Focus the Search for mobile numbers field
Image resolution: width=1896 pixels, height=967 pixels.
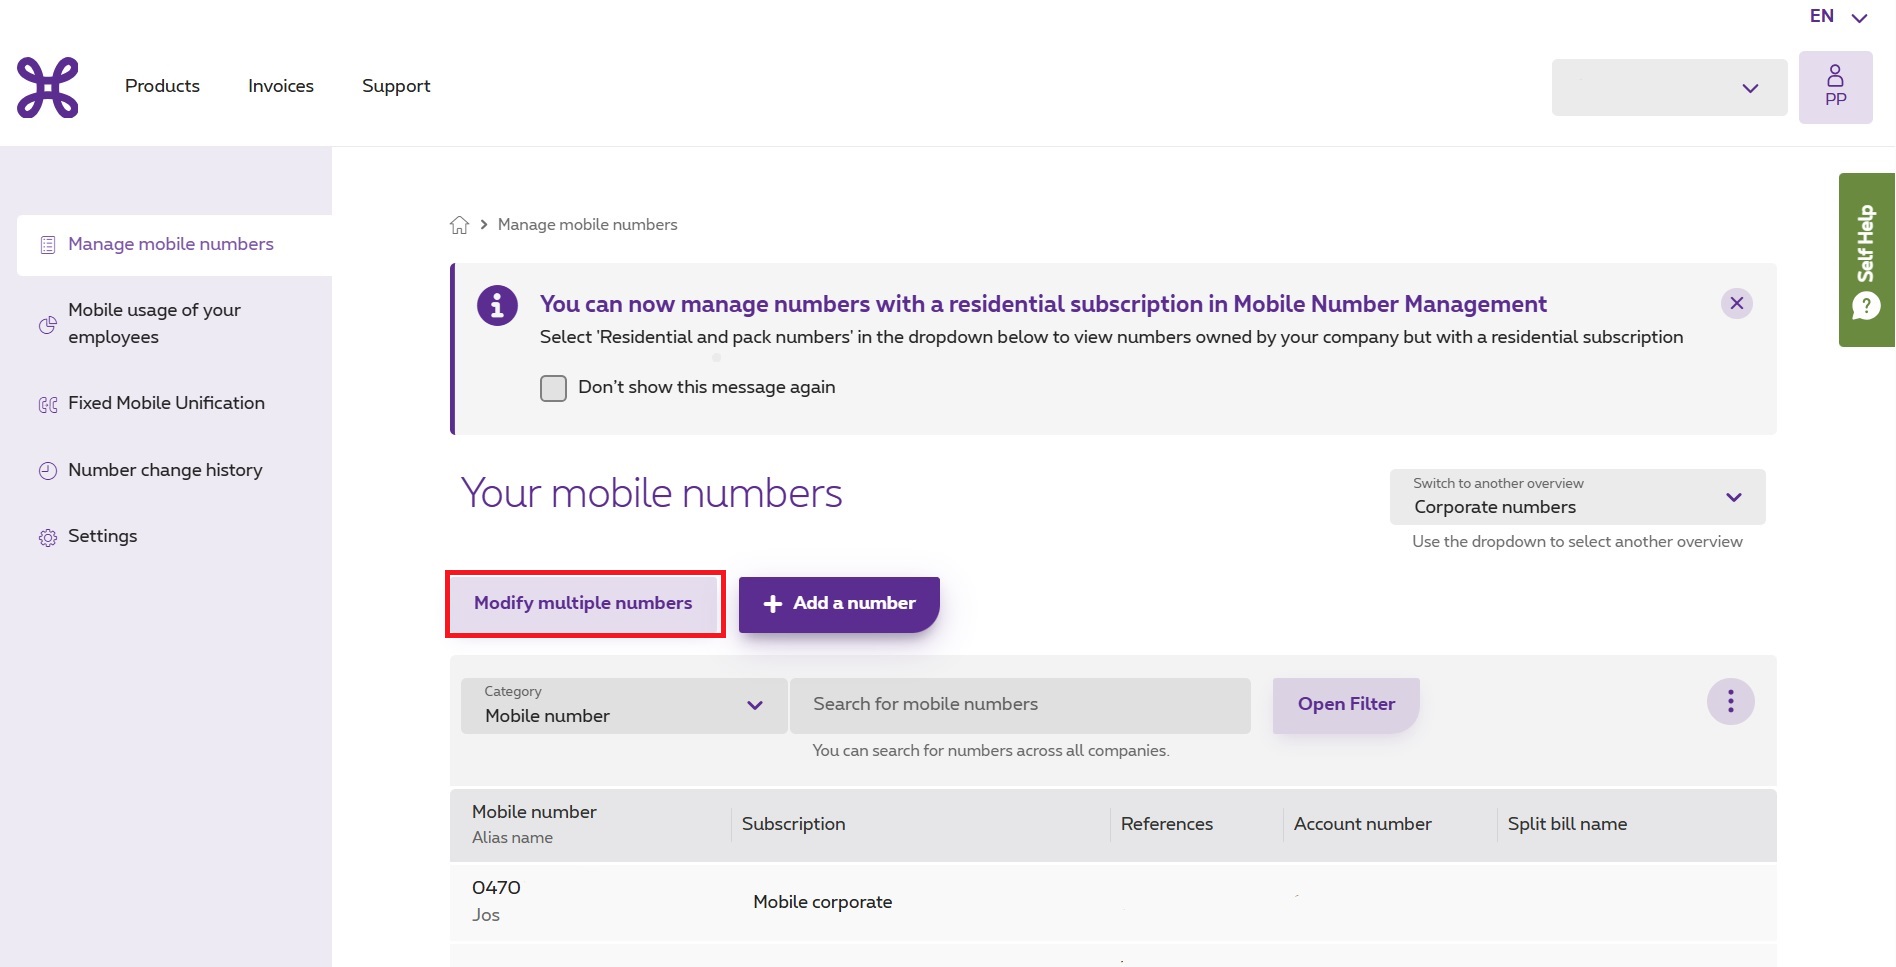tap(1019, 705)
